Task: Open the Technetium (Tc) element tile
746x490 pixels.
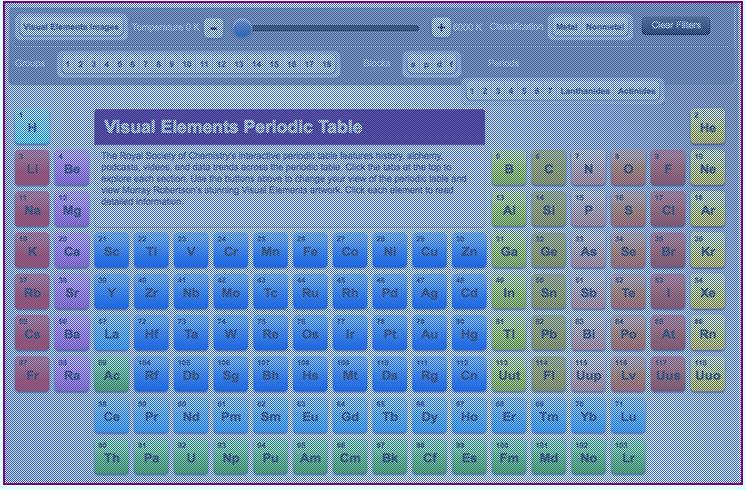Action: [270, 293]
